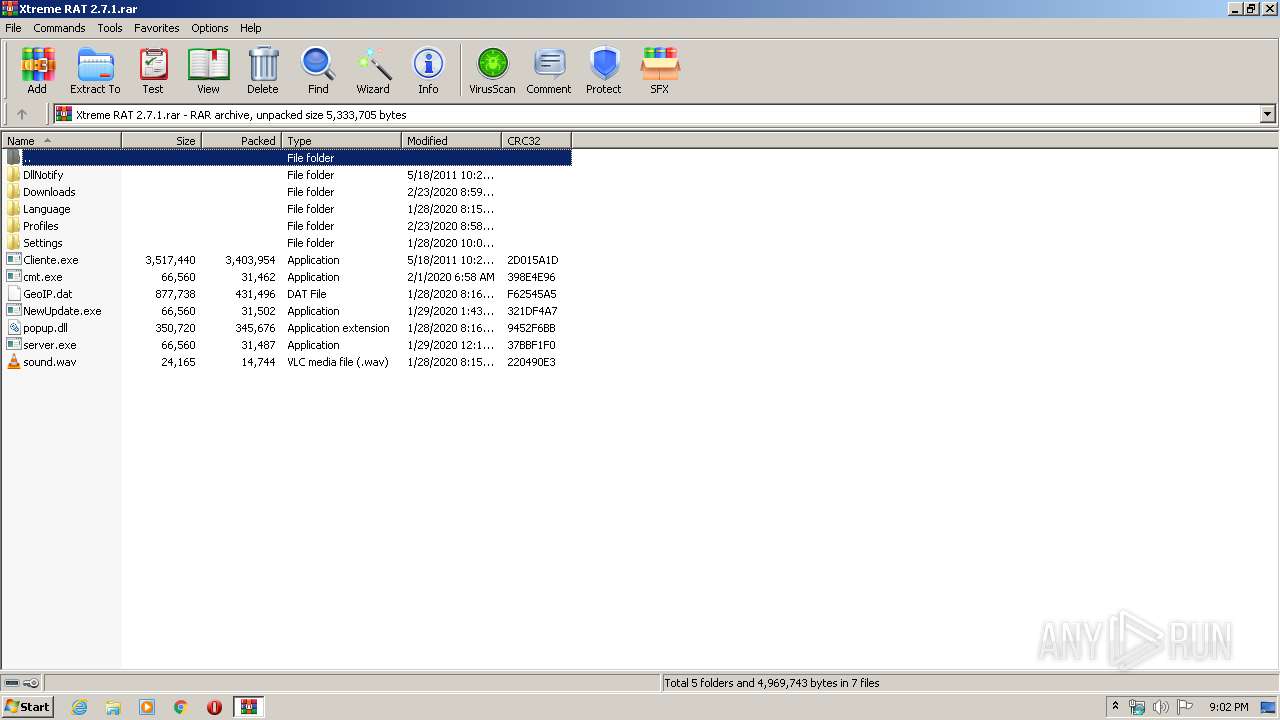Click the taskbar clock 9:02 PM
Viewport: 1280px width, 720px height.
pos(1228,707)
